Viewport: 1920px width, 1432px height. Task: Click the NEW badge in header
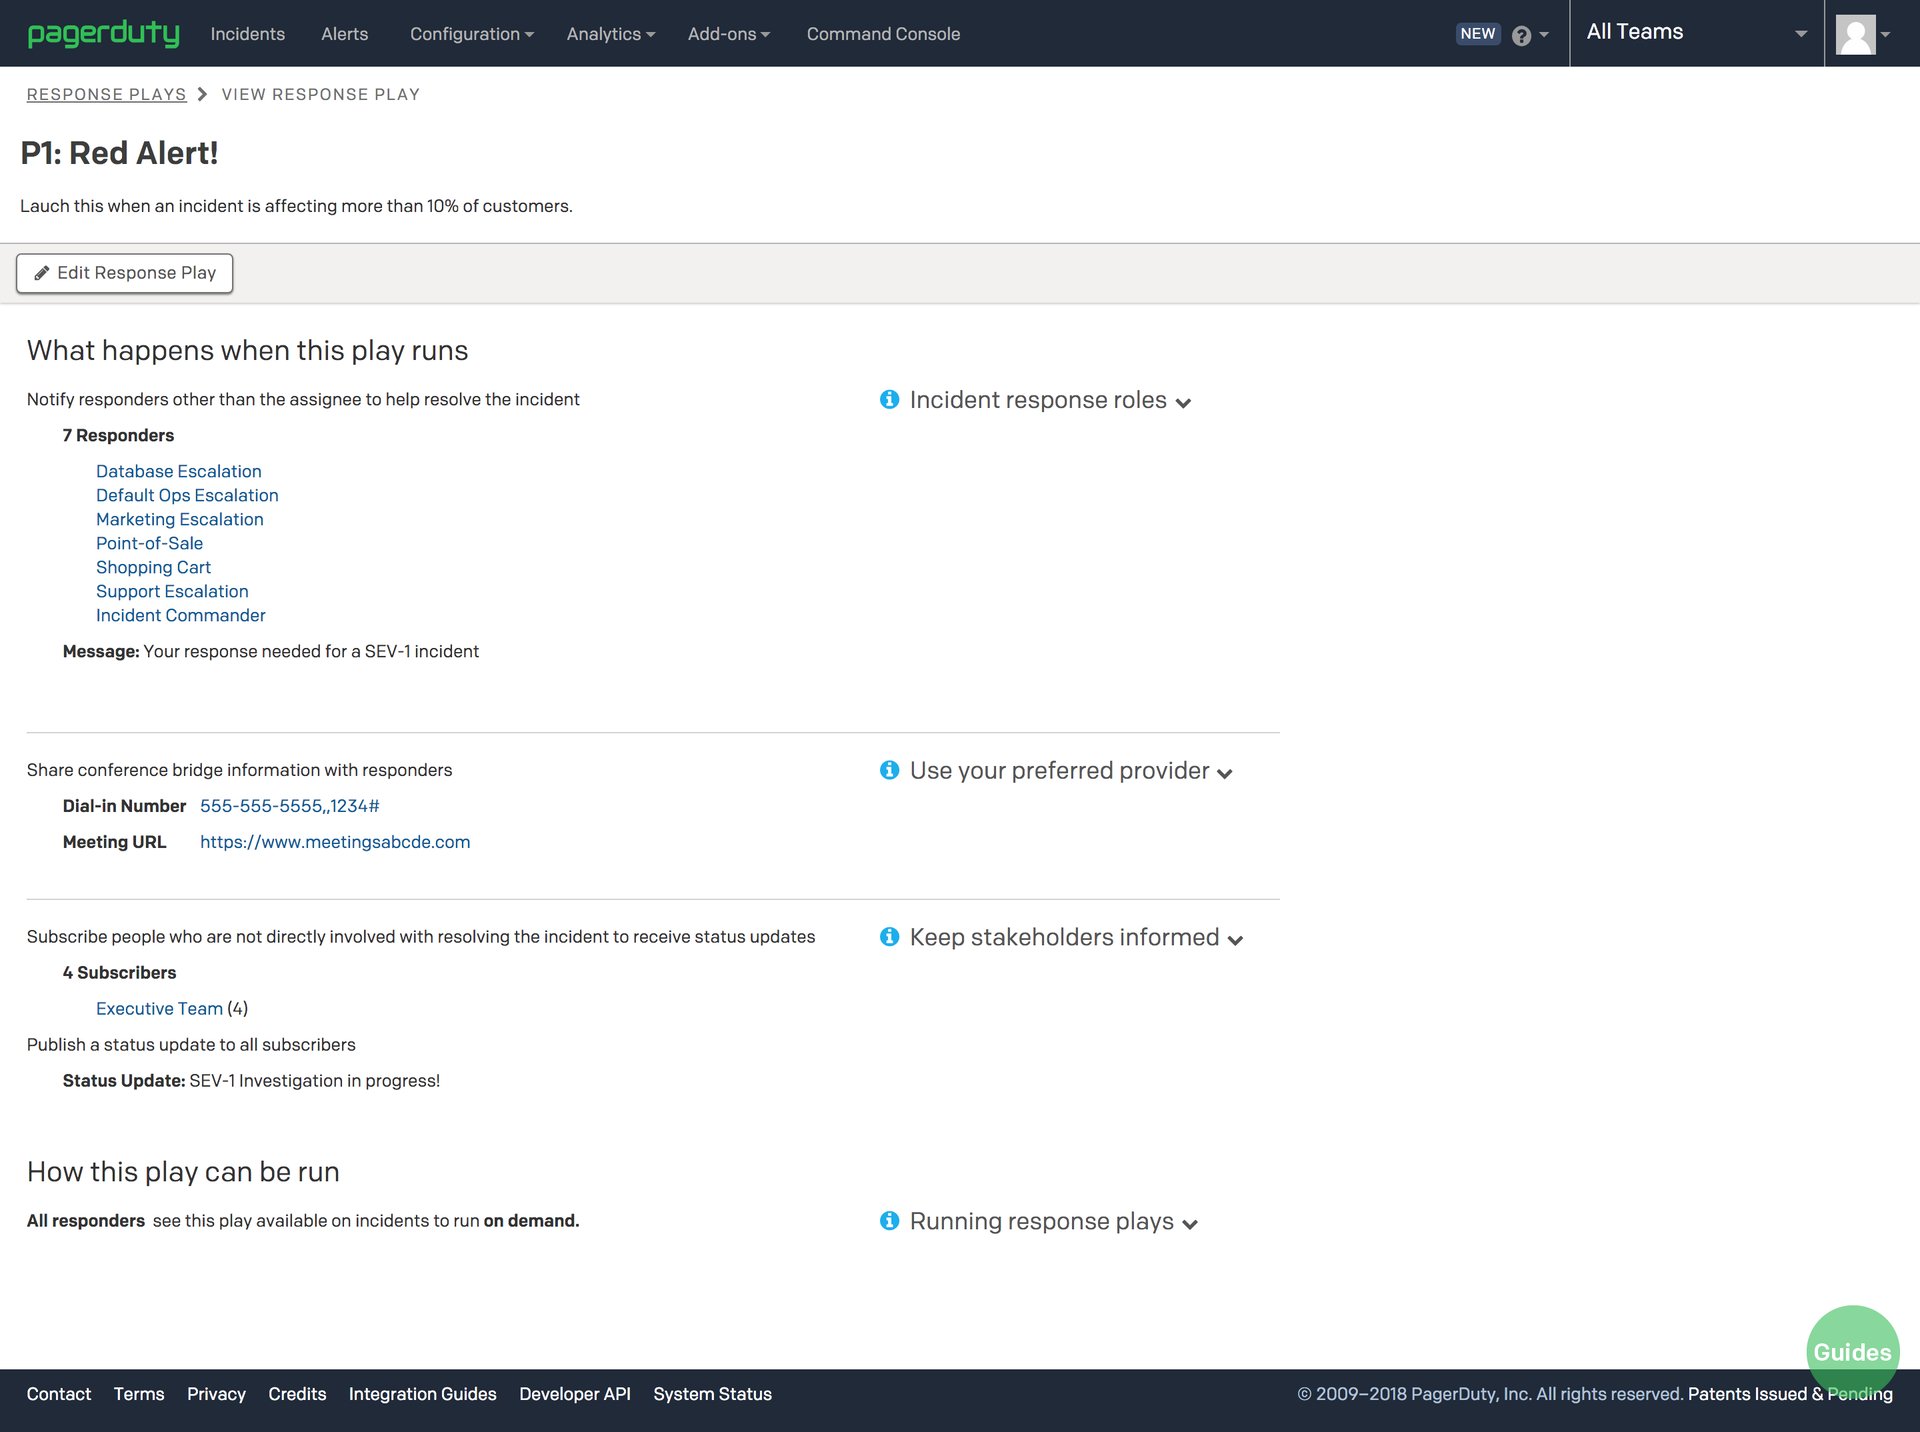tap(1477, 34)
